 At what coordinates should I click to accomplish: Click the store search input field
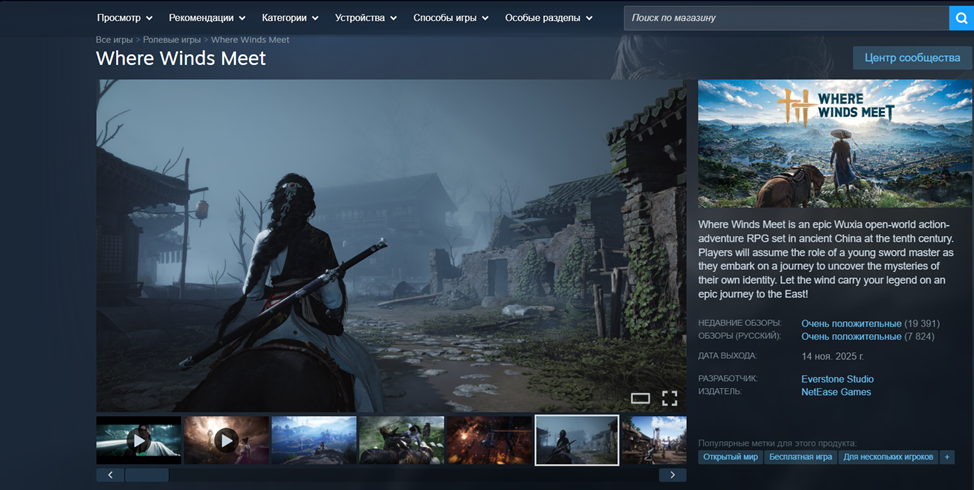pos(785,18)
